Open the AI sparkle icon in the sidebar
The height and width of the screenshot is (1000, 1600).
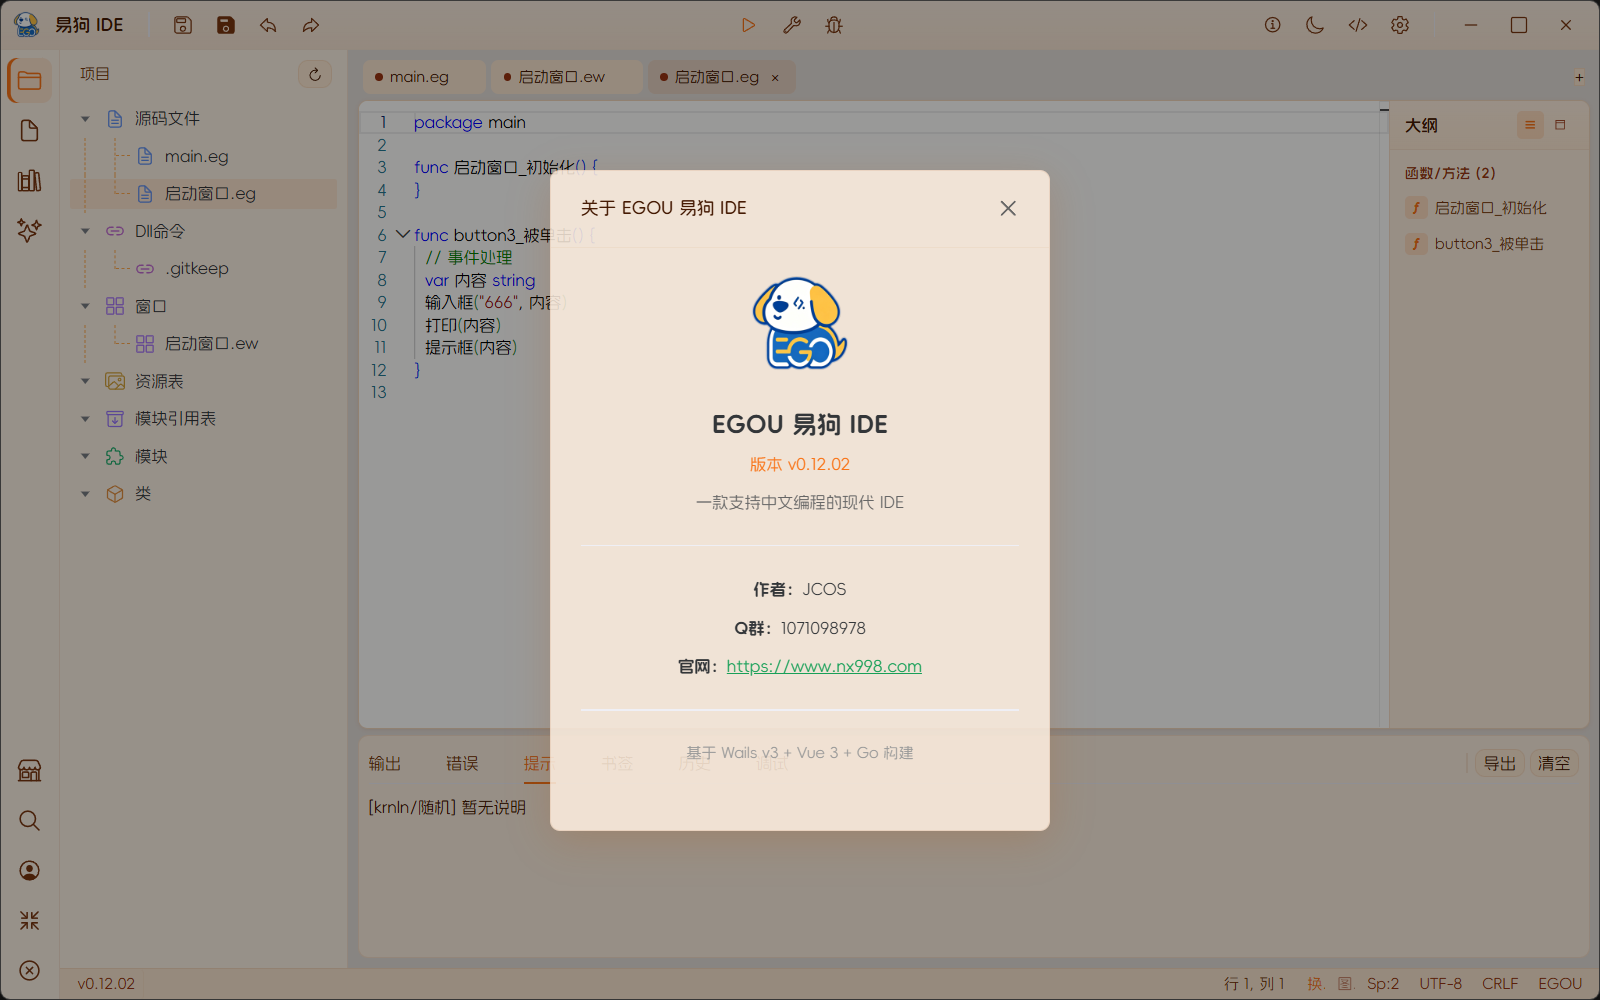[30, 231]
